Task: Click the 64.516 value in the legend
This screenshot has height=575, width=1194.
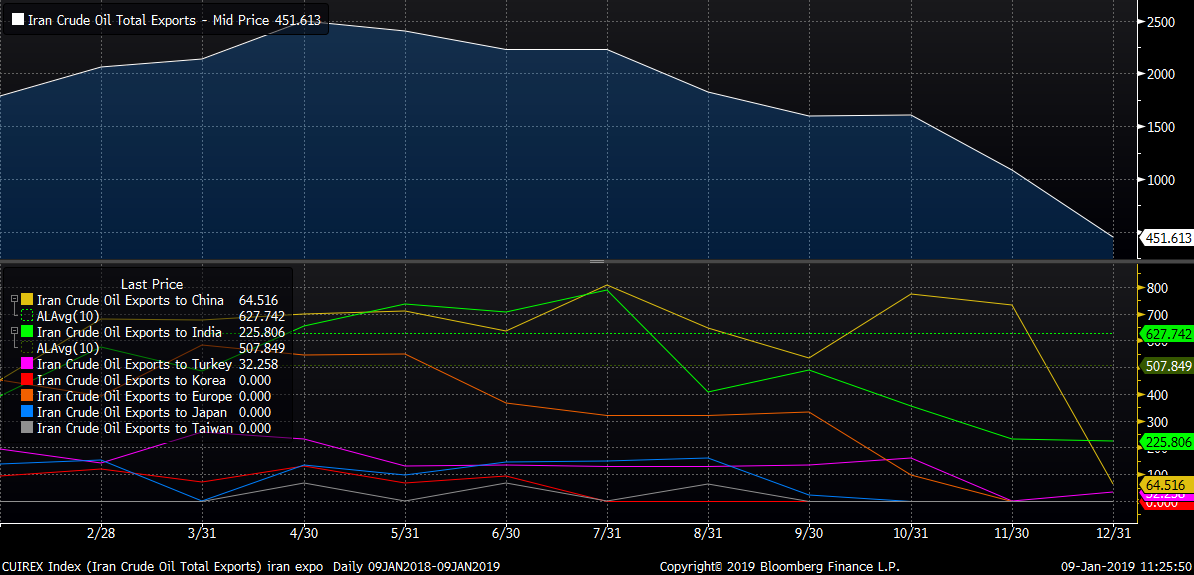Action: (x=260, y=300)
